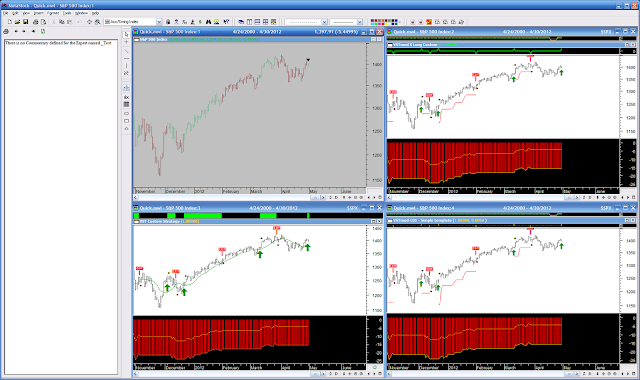Screen dimensions: 640x380
Task: Click the padlock icon beside indicator dropdown
Action: click(x=168, y=22)
